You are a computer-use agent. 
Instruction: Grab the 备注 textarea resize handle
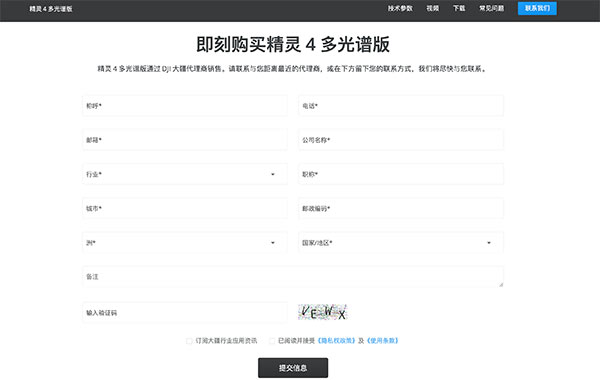click(x=501, y=284)
